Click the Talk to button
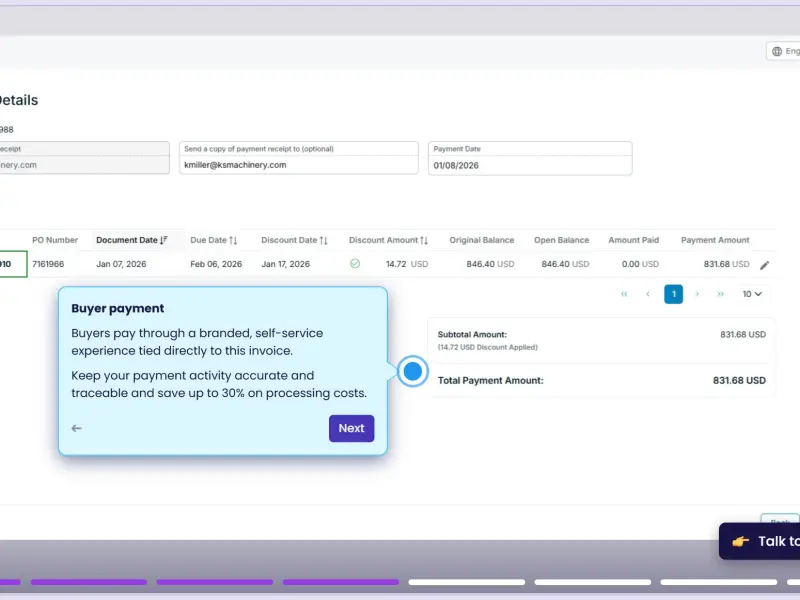This screenshot has width=800, height=600. tap(759, 541)
